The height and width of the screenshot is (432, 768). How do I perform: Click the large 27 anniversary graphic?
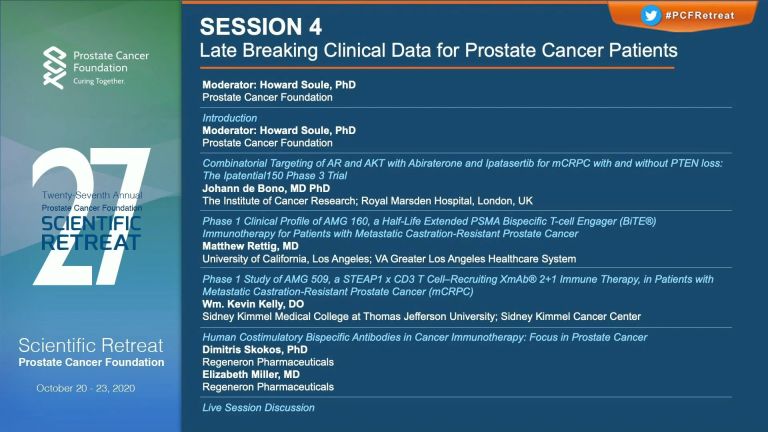(x=91, y=216)
